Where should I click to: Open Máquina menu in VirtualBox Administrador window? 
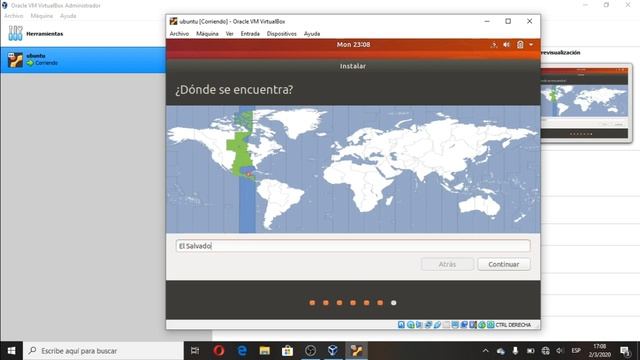coord(42,16)
